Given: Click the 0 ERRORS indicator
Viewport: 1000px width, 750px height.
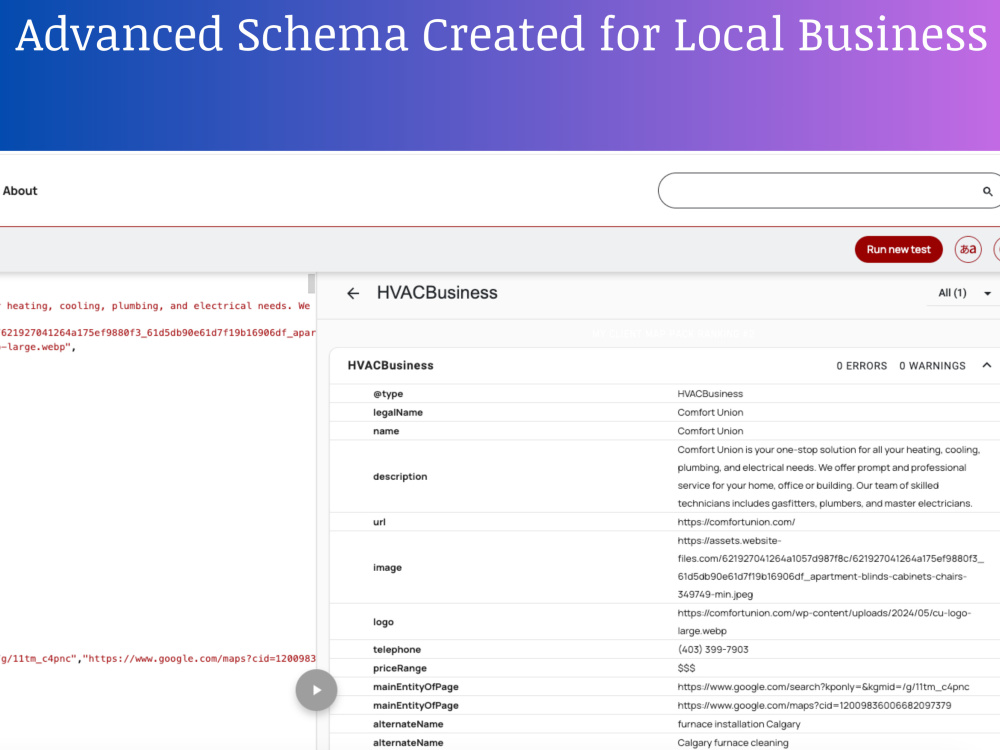Looking at the screenshot, I should 862,366.
